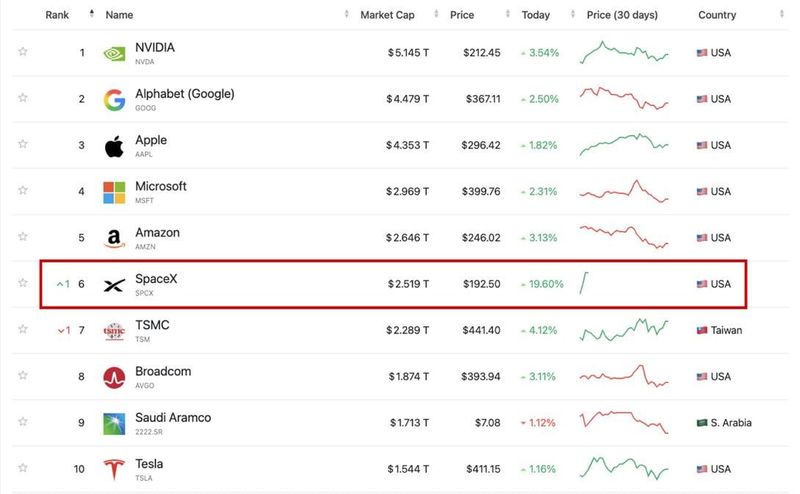
Task: Open Apple's 30-day price chart
Action: 624,144
